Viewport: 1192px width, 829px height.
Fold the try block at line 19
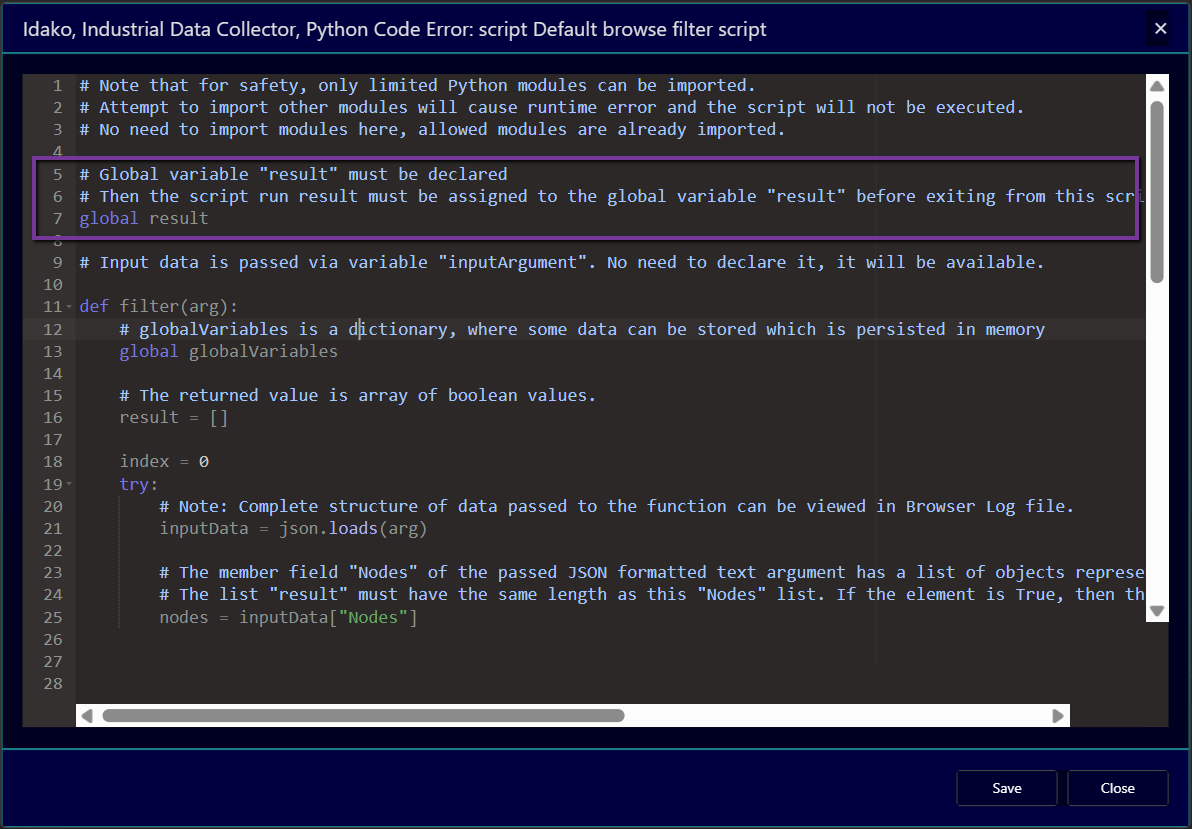[x=69, y=484]
